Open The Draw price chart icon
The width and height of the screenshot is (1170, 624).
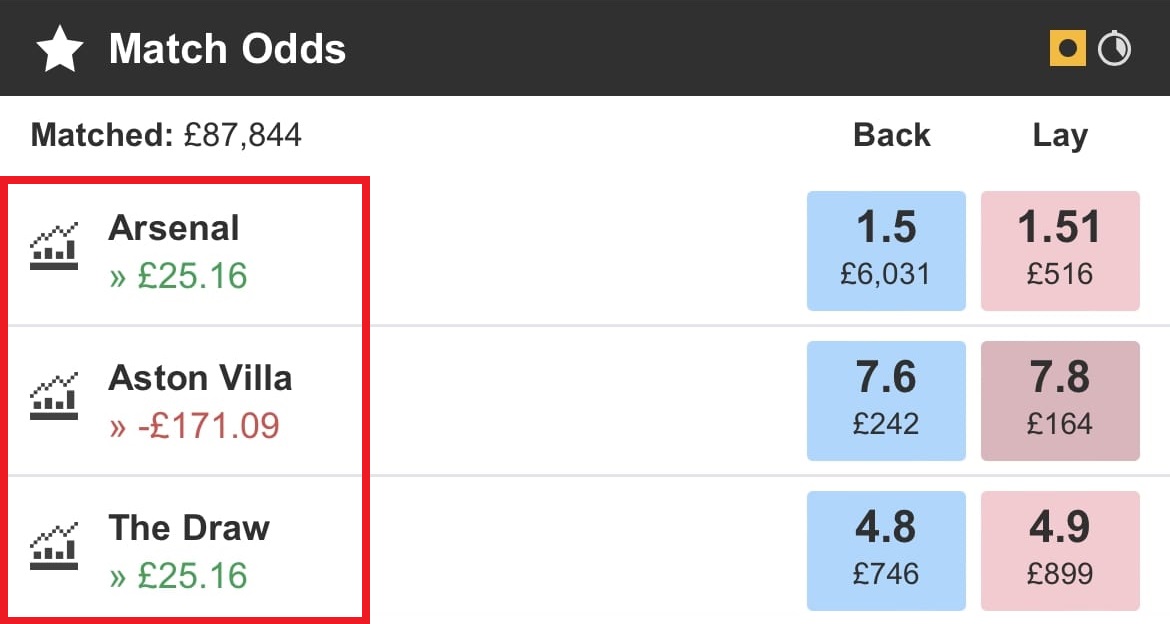(54, 548)
